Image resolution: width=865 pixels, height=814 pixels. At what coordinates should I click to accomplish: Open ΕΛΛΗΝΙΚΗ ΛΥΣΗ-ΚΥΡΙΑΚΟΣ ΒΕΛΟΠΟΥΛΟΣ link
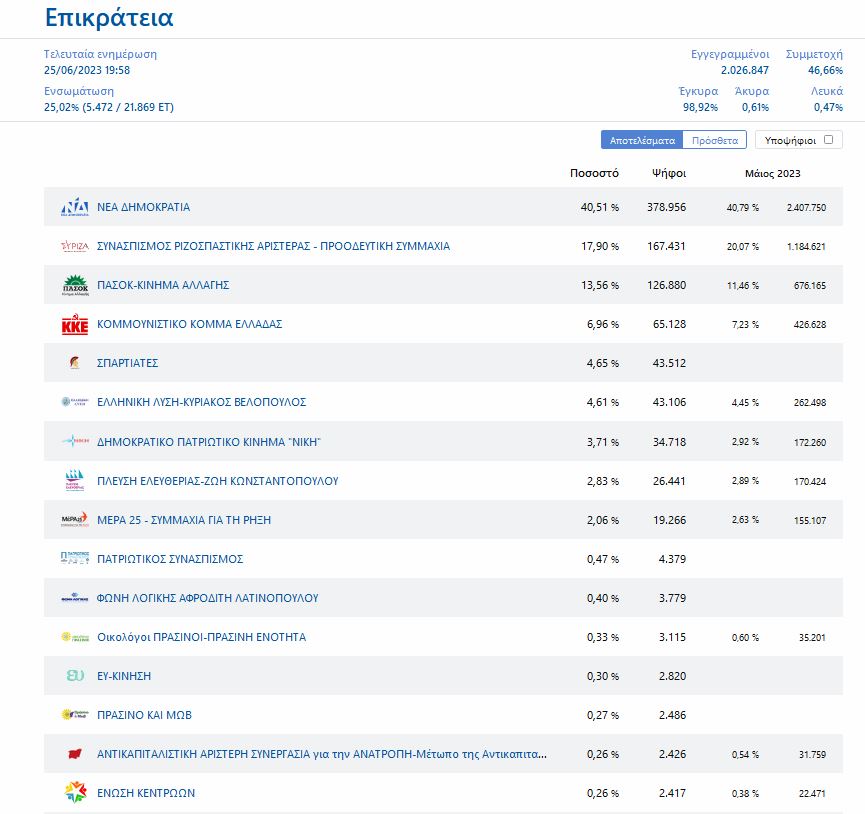tap(201, 402)
